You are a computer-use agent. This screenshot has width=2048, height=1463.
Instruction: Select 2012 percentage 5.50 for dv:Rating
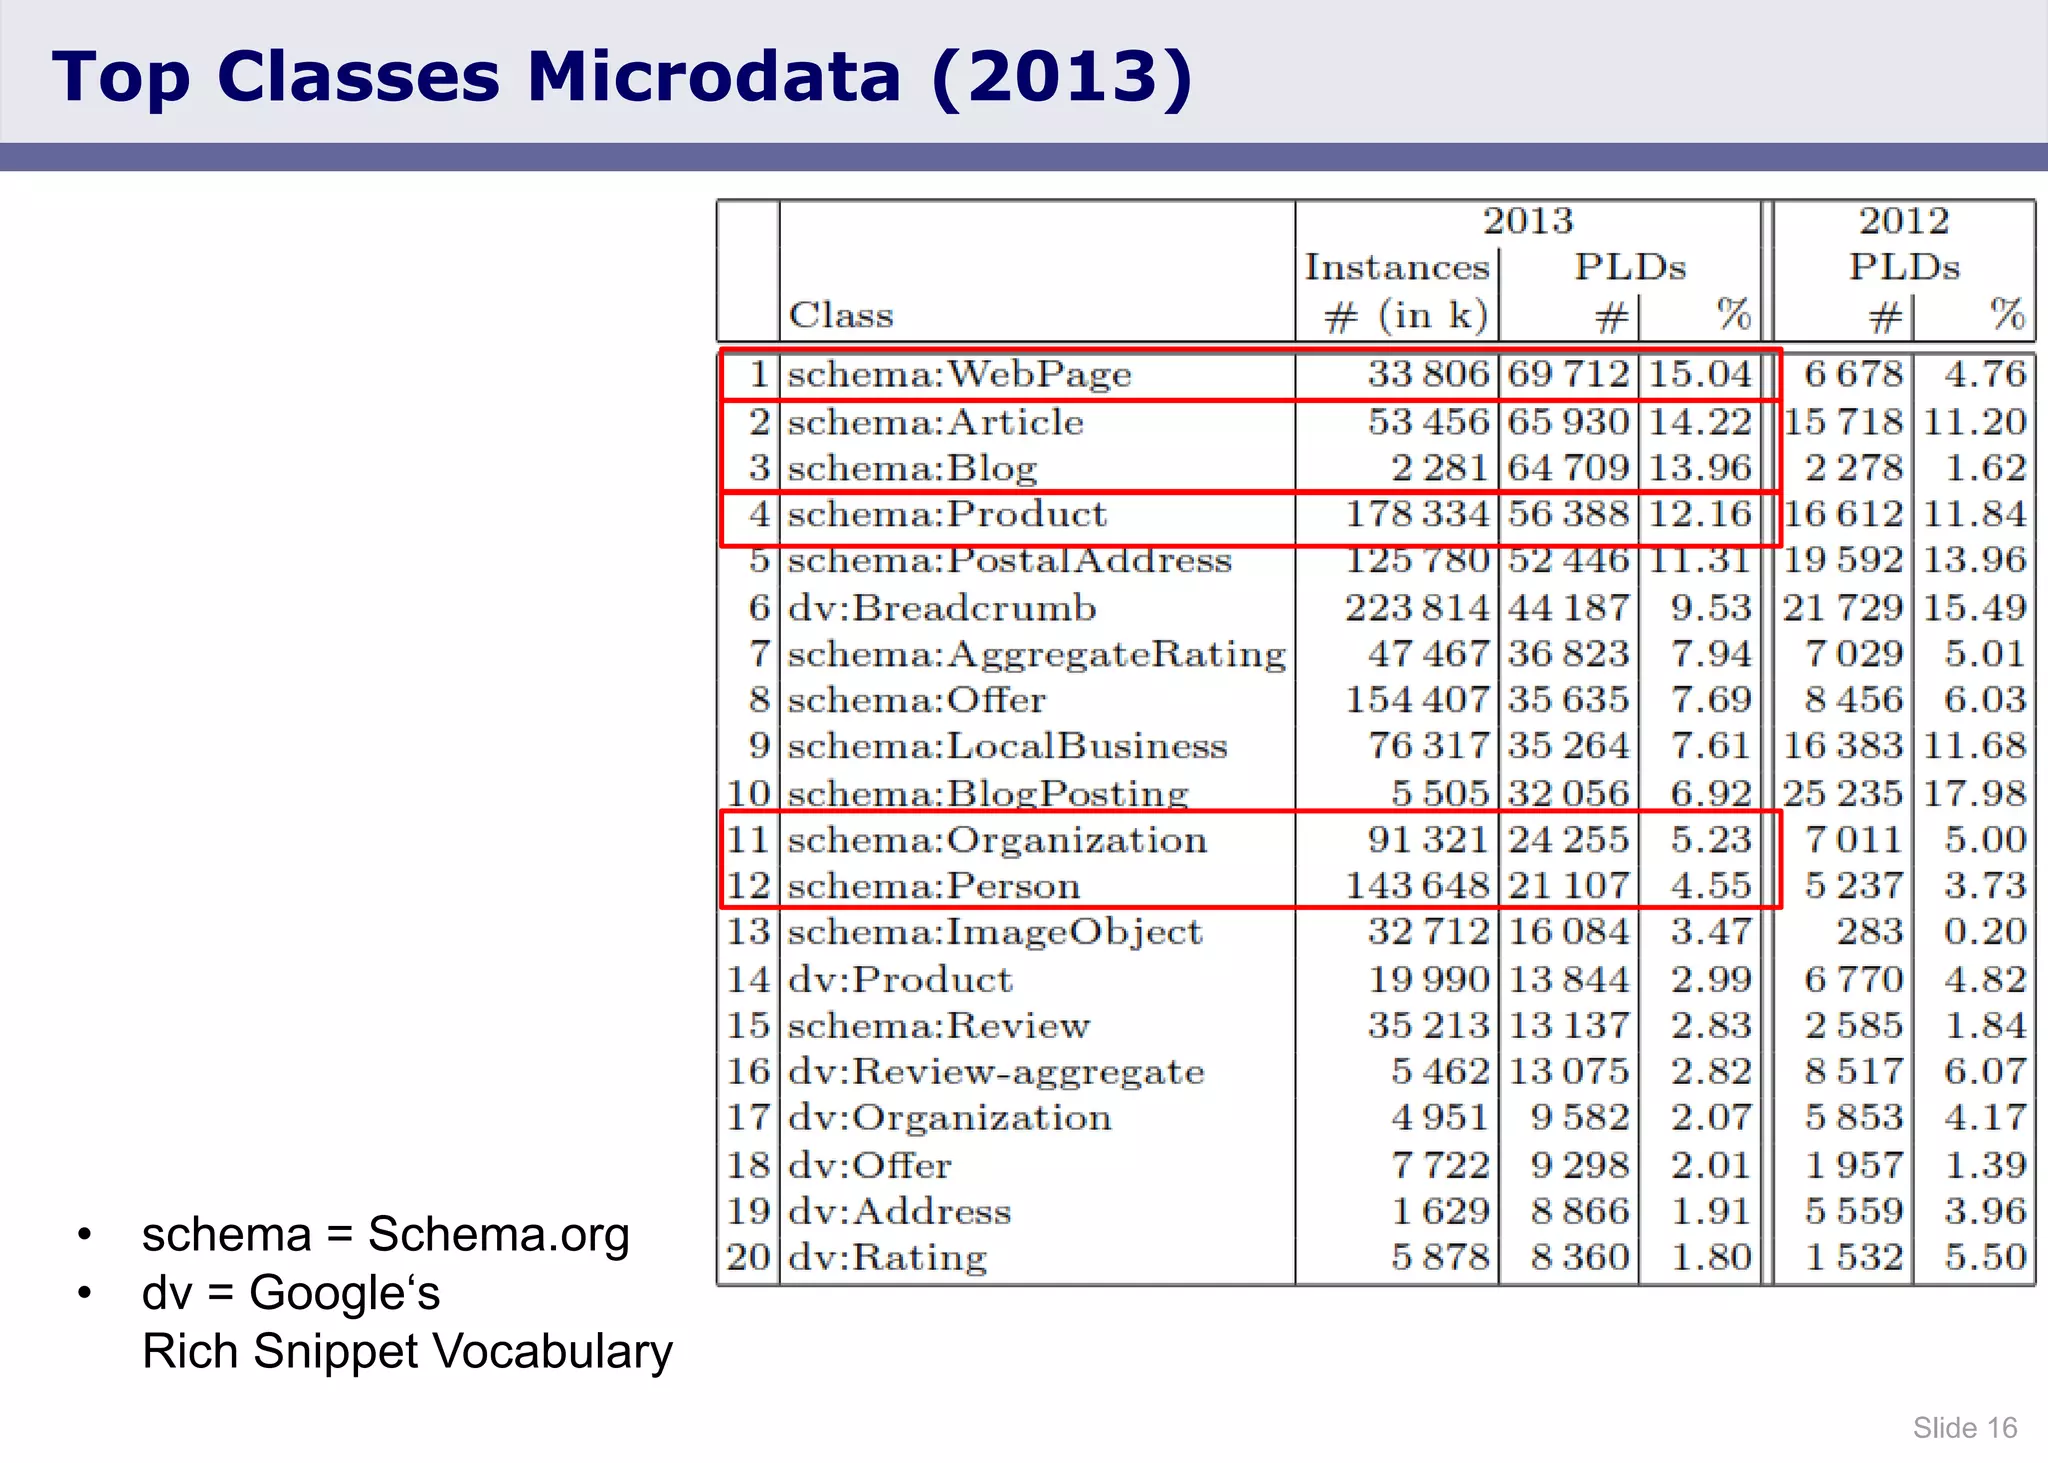coord(1986,1258)
